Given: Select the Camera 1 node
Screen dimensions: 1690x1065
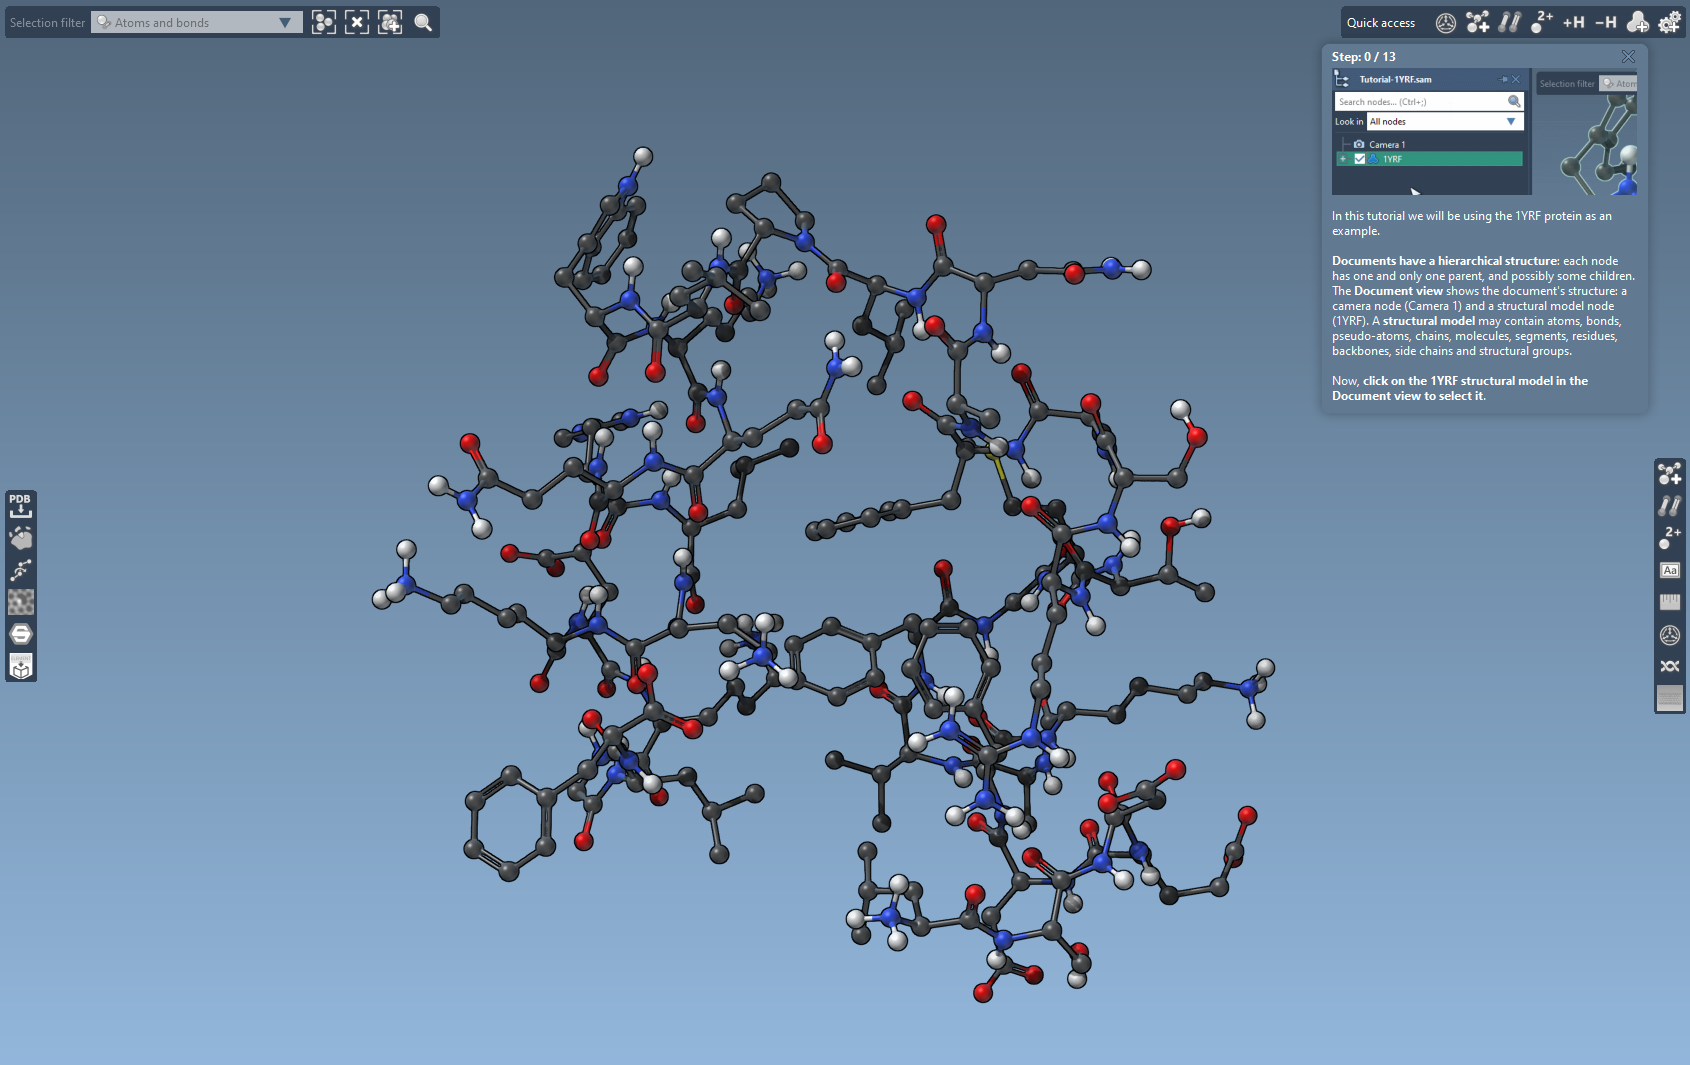Looking at the screenshot, I should tap(1387, 144).
